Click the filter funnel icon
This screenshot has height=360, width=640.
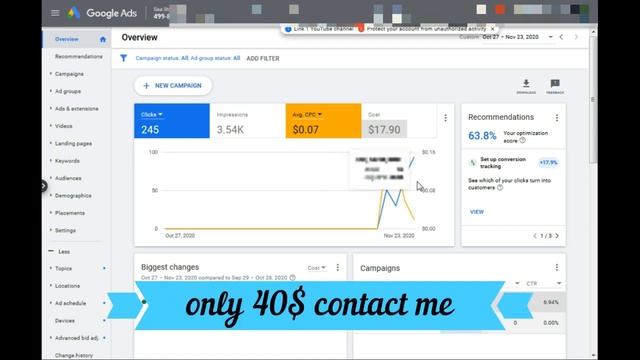click(x=123, y=58)
